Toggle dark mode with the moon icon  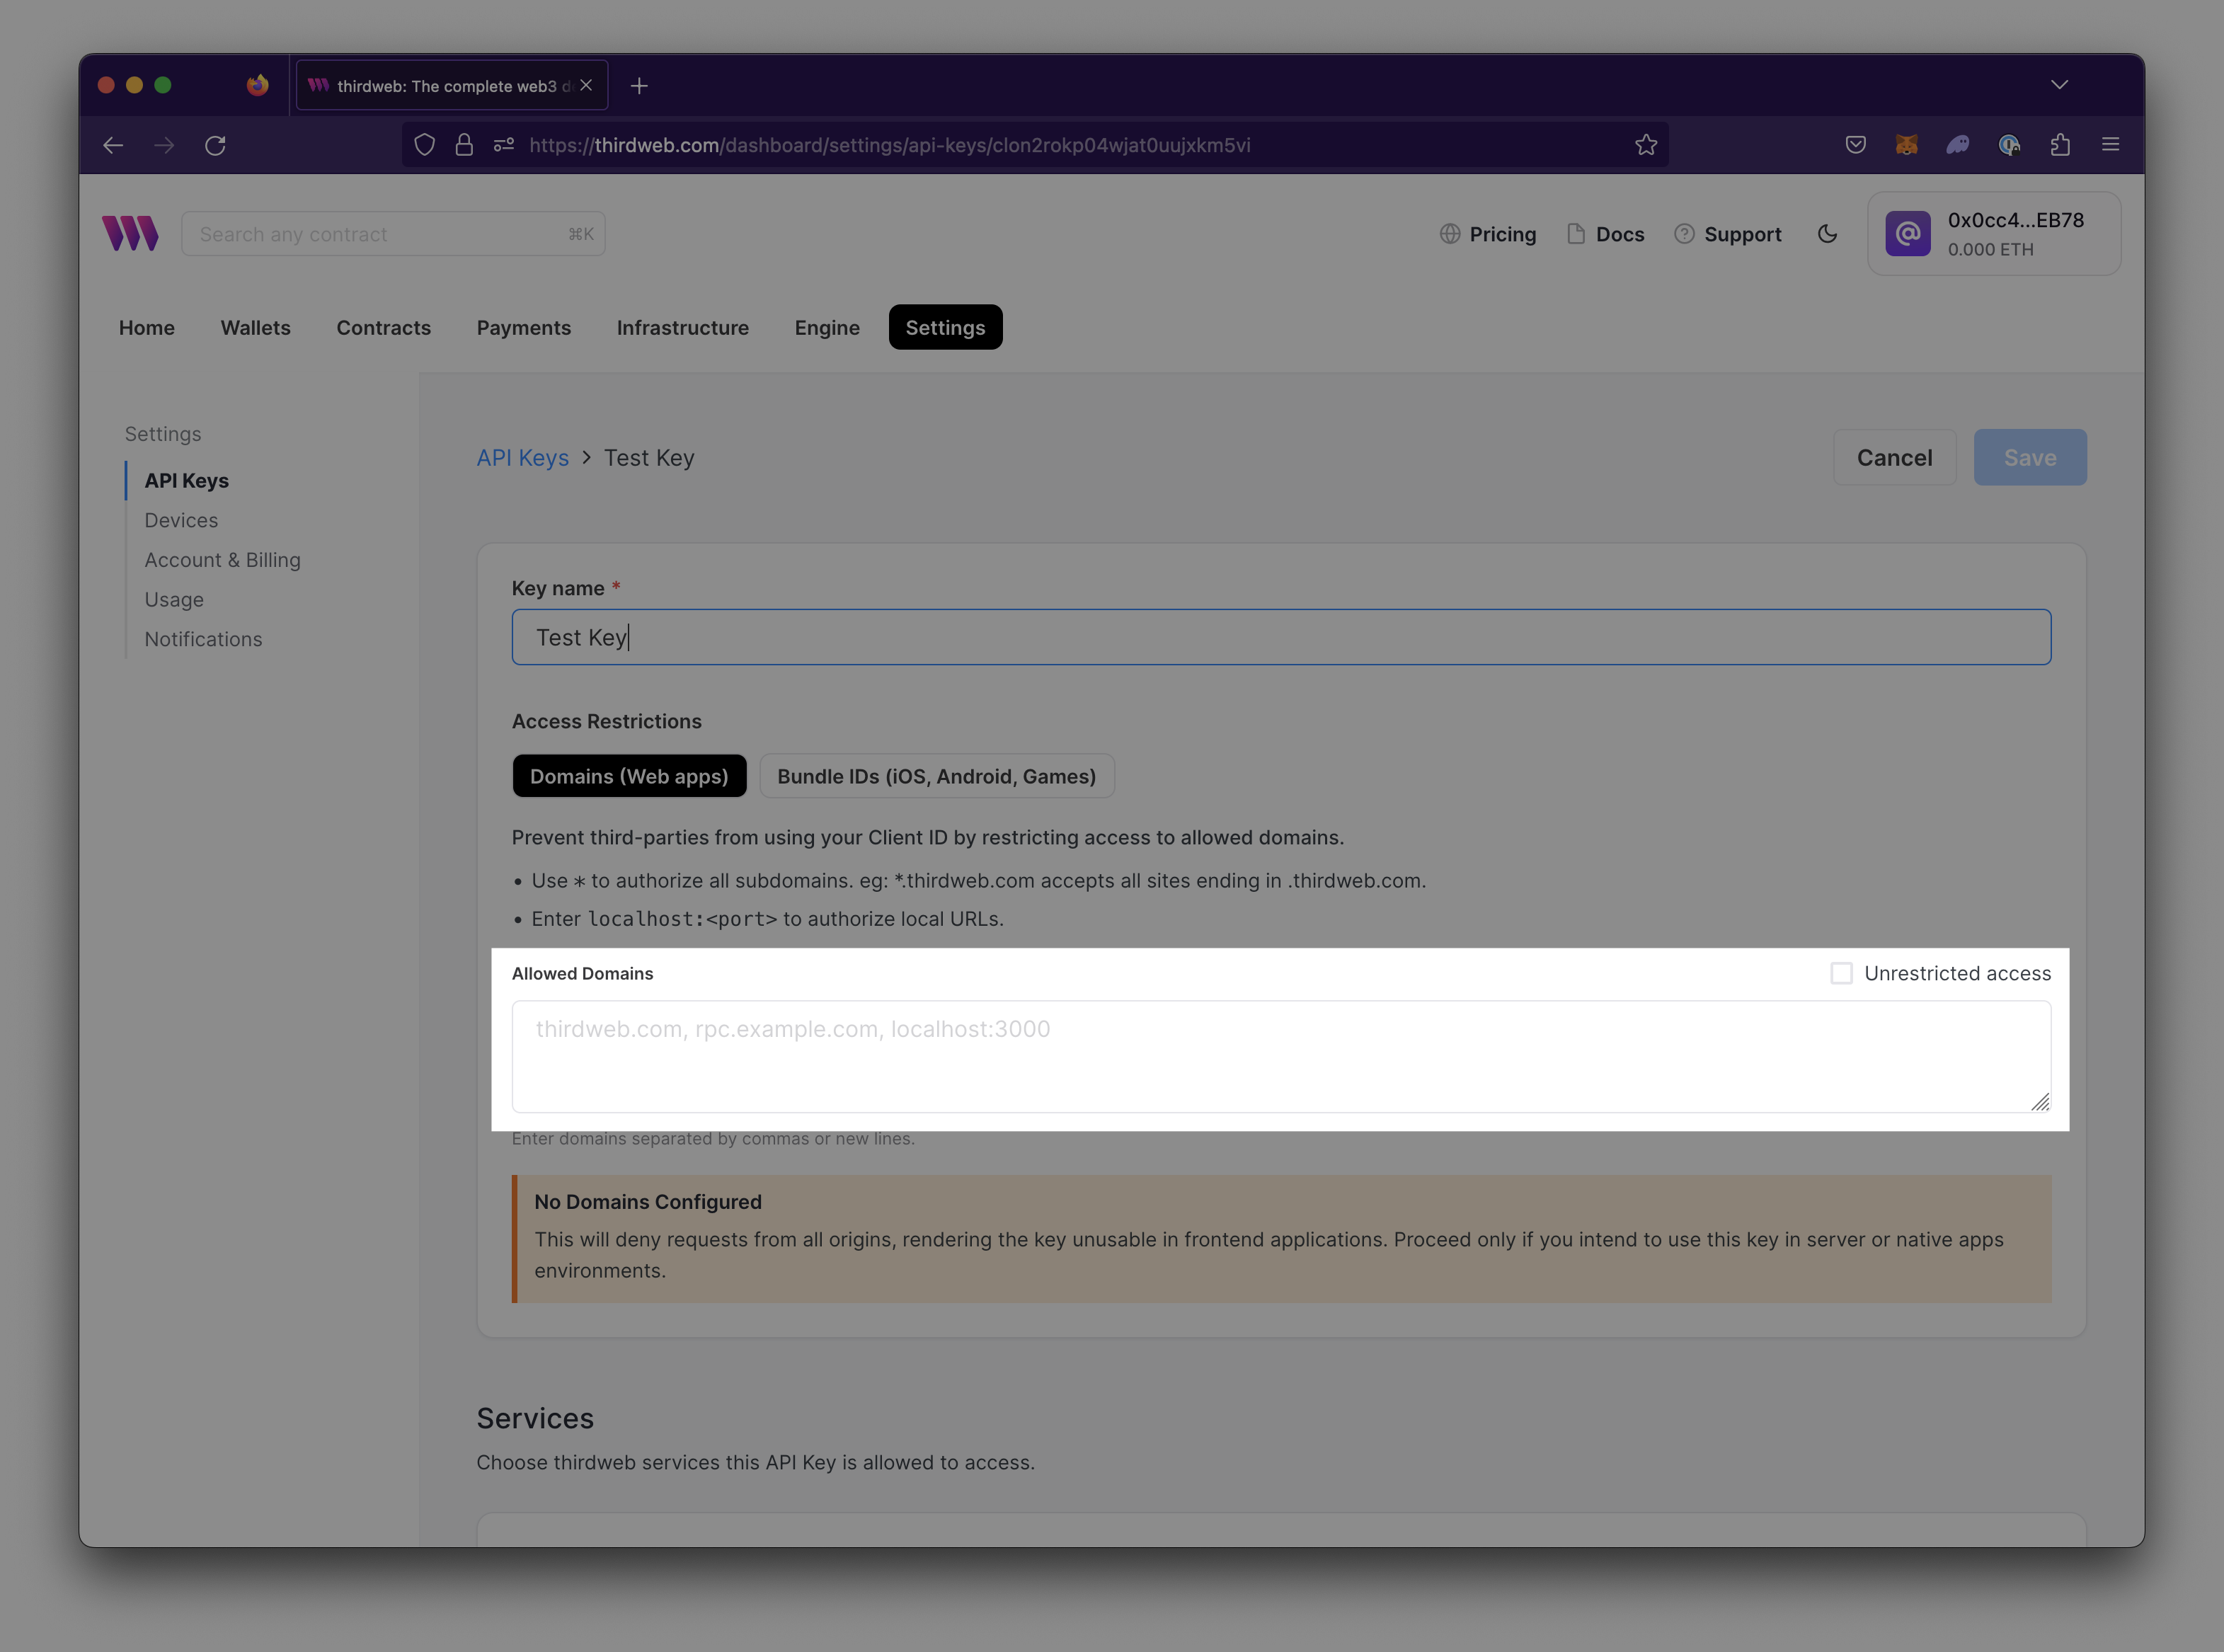[x=1828, y=233]
